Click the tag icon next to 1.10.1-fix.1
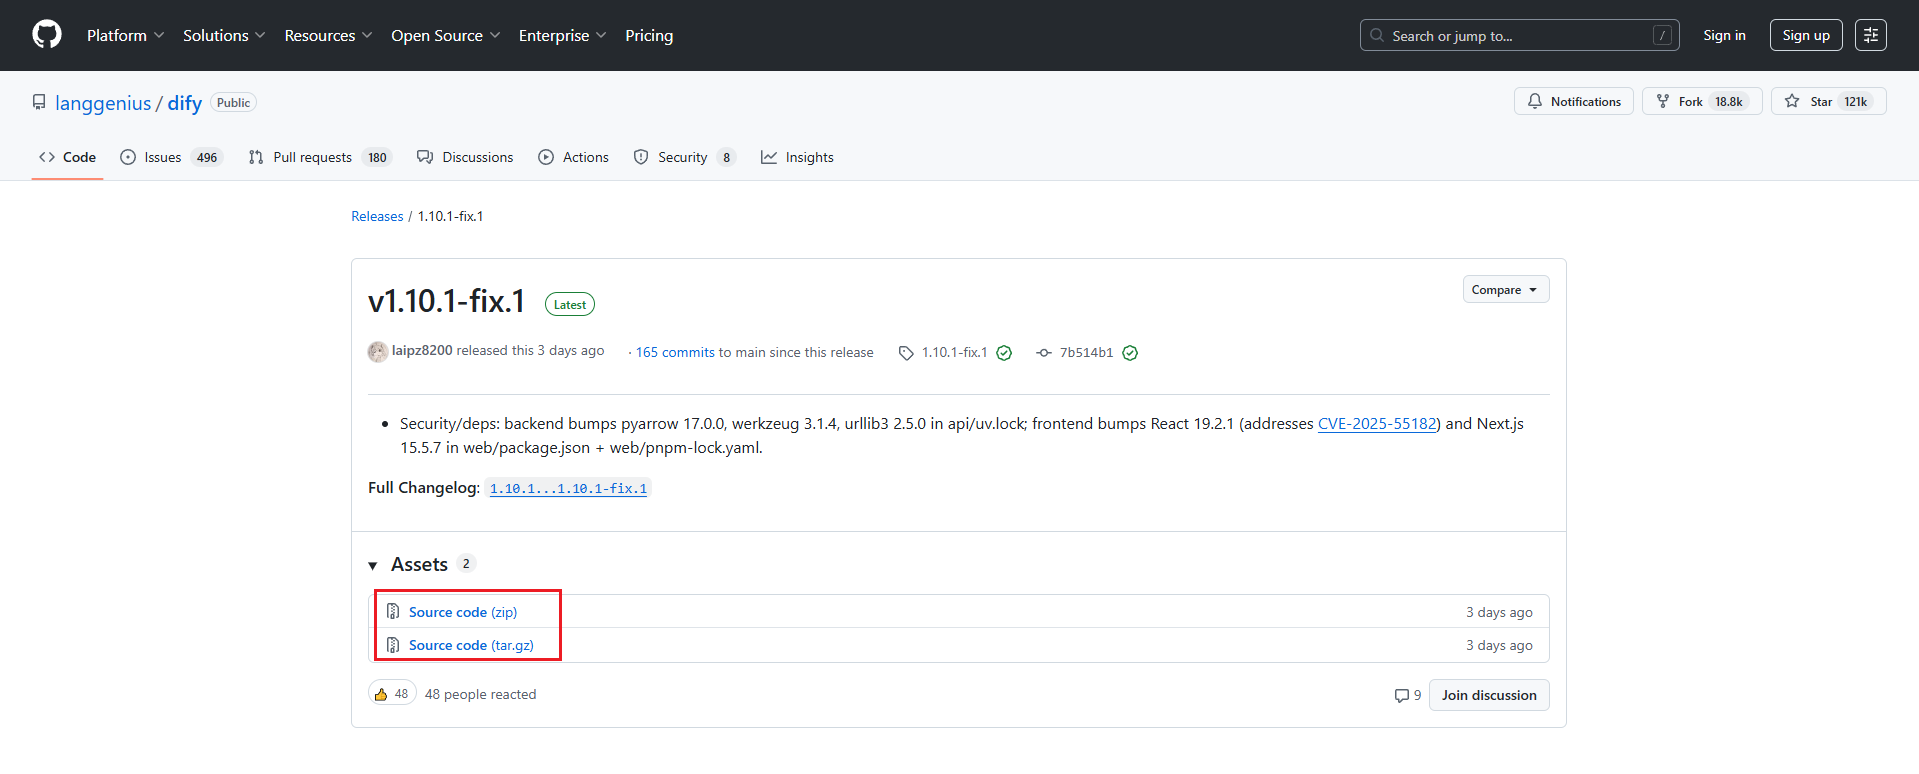Screen dimensions: 1919x774 [906, 353]
